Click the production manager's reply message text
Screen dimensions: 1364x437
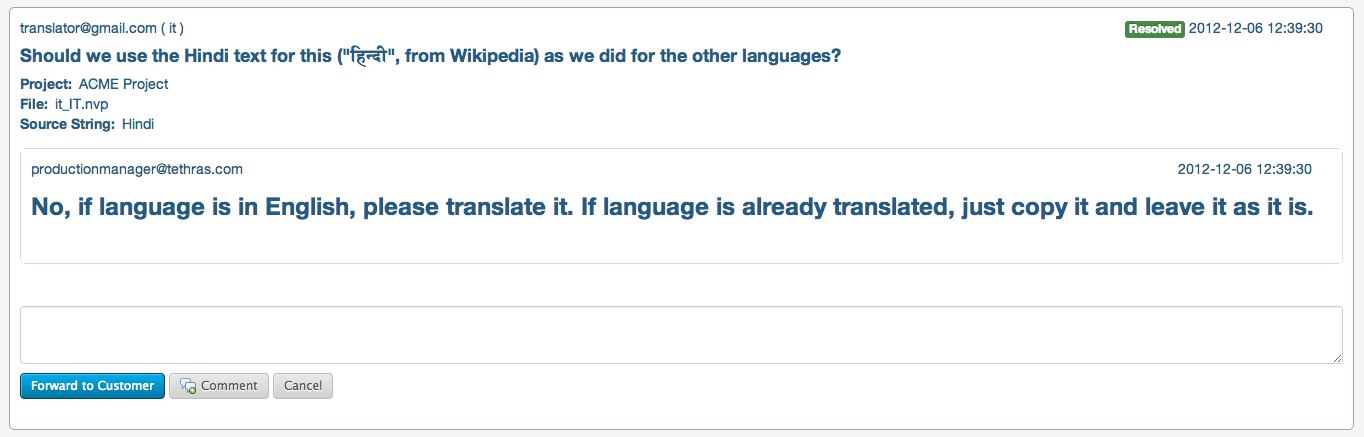click(x=671, y=207)
